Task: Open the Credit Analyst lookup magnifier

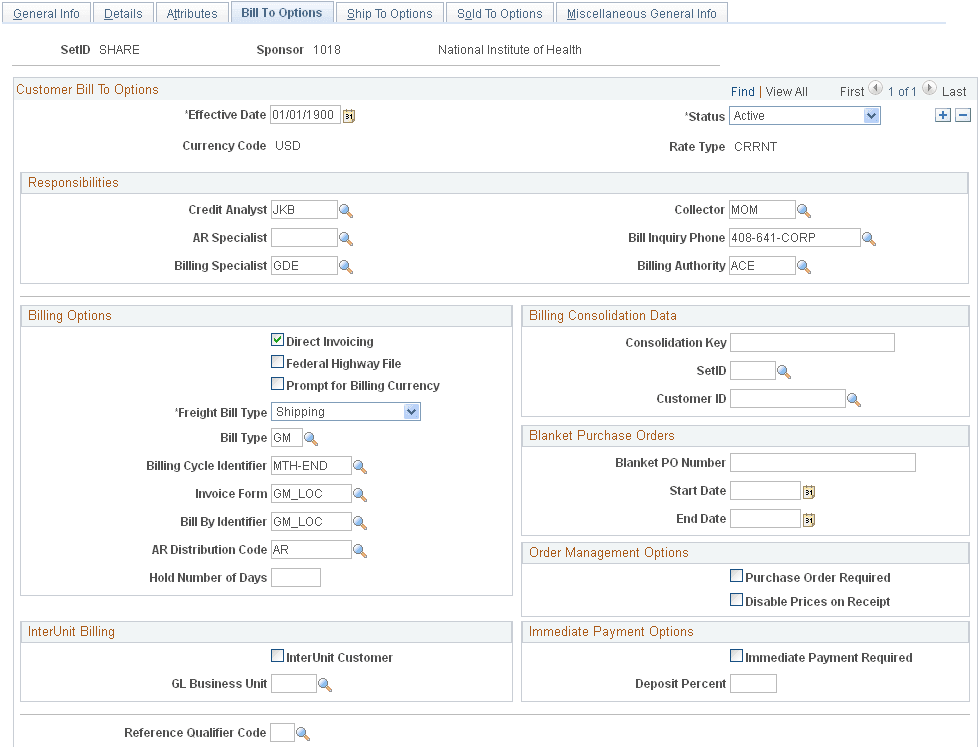Action: tap(345, 209)
